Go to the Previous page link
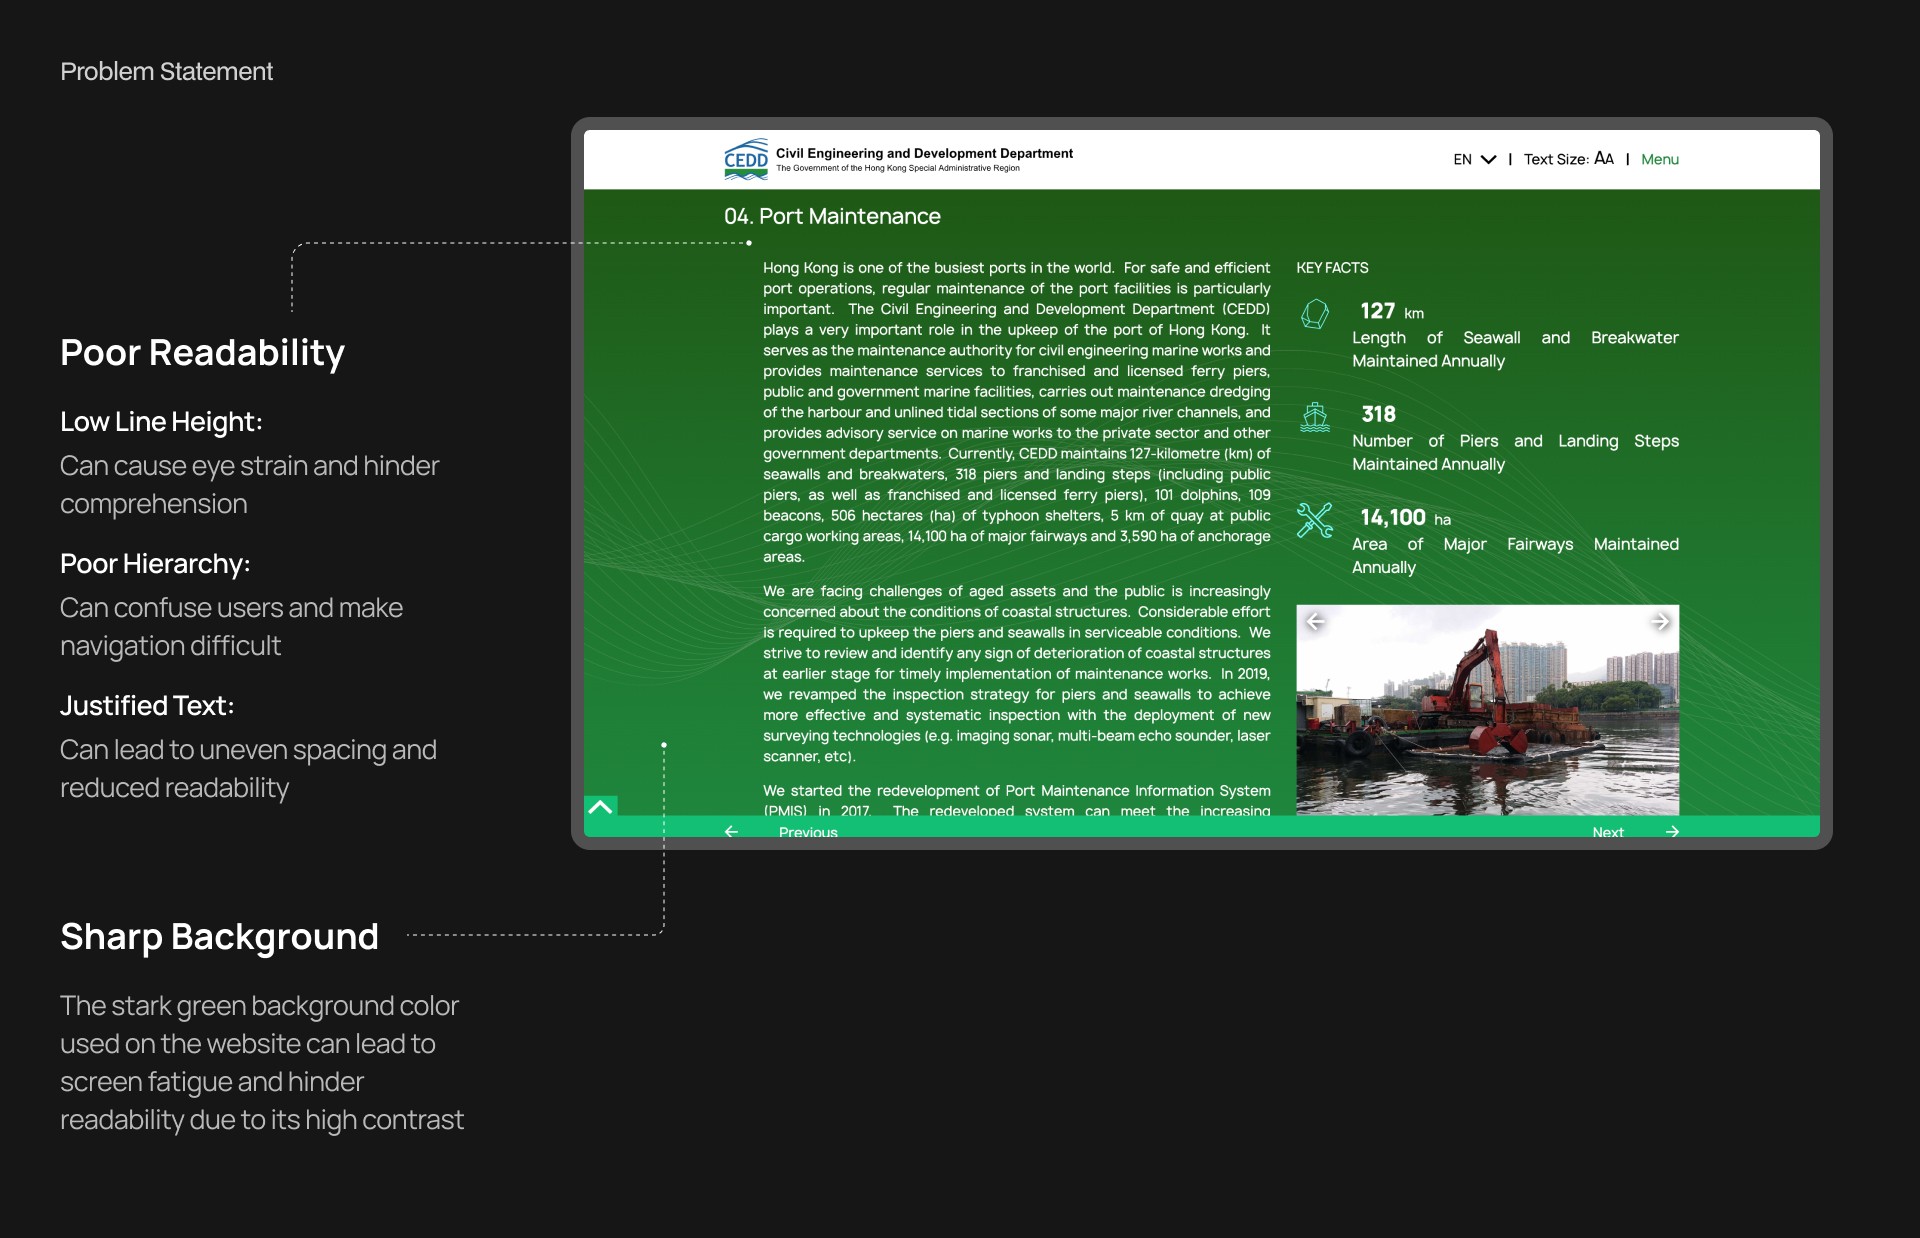 click(808, 831)
